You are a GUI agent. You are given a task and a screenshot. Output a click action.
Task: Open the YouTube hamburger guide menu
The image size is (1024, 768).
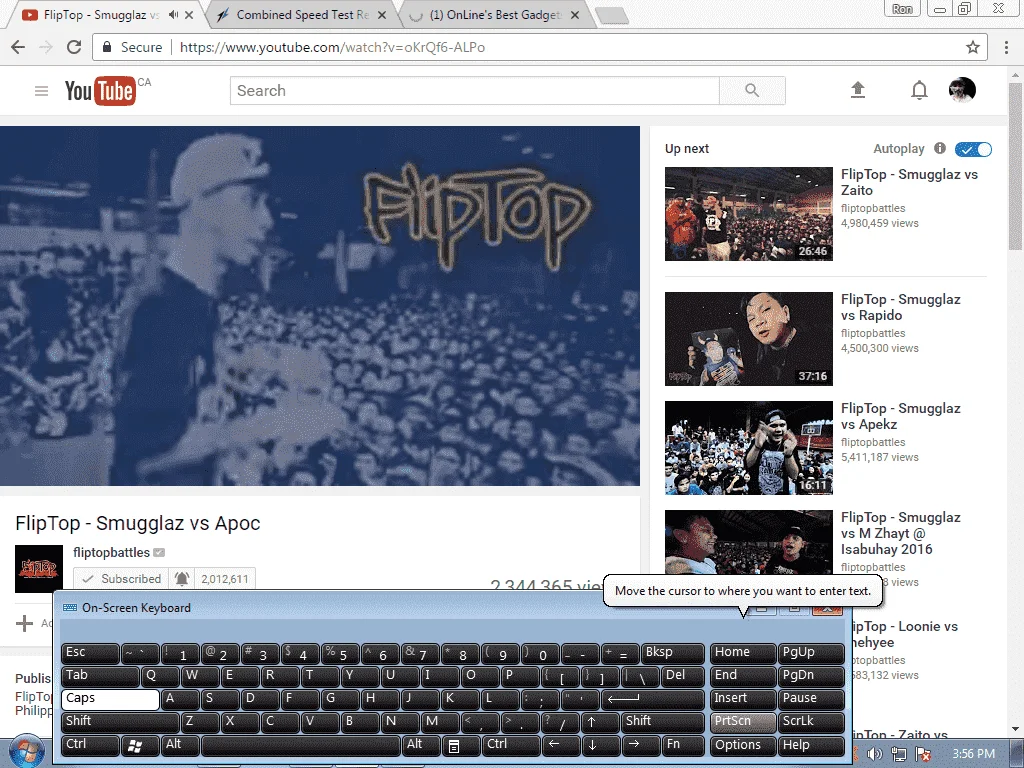[41, 91]
